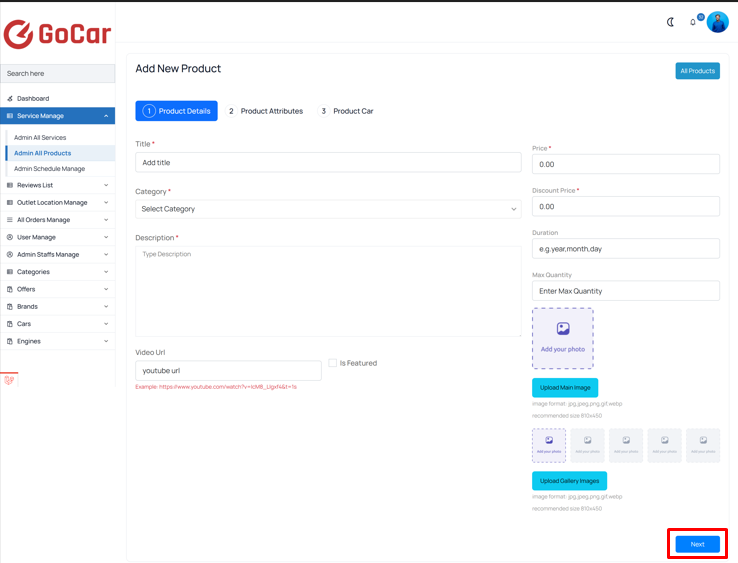Click the Next button
Image resolution: width=738 pixels, height=563 pixels.
pos(698,544)
